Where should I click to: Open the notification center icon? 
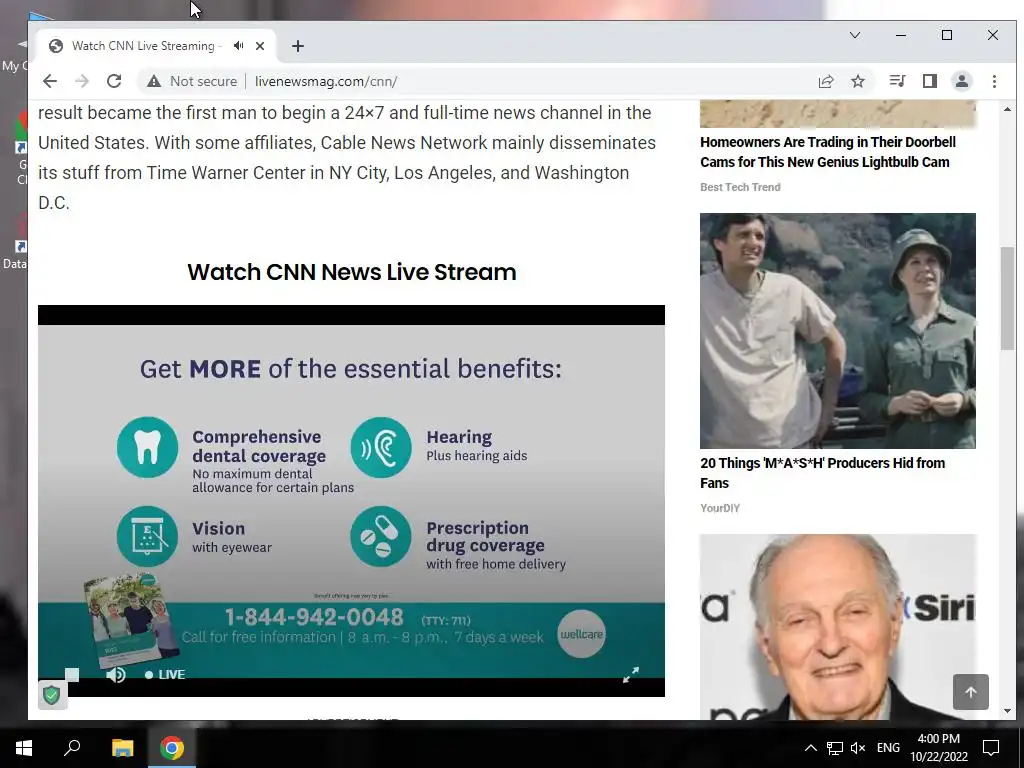pyautogui.click(x=991, y=748)
